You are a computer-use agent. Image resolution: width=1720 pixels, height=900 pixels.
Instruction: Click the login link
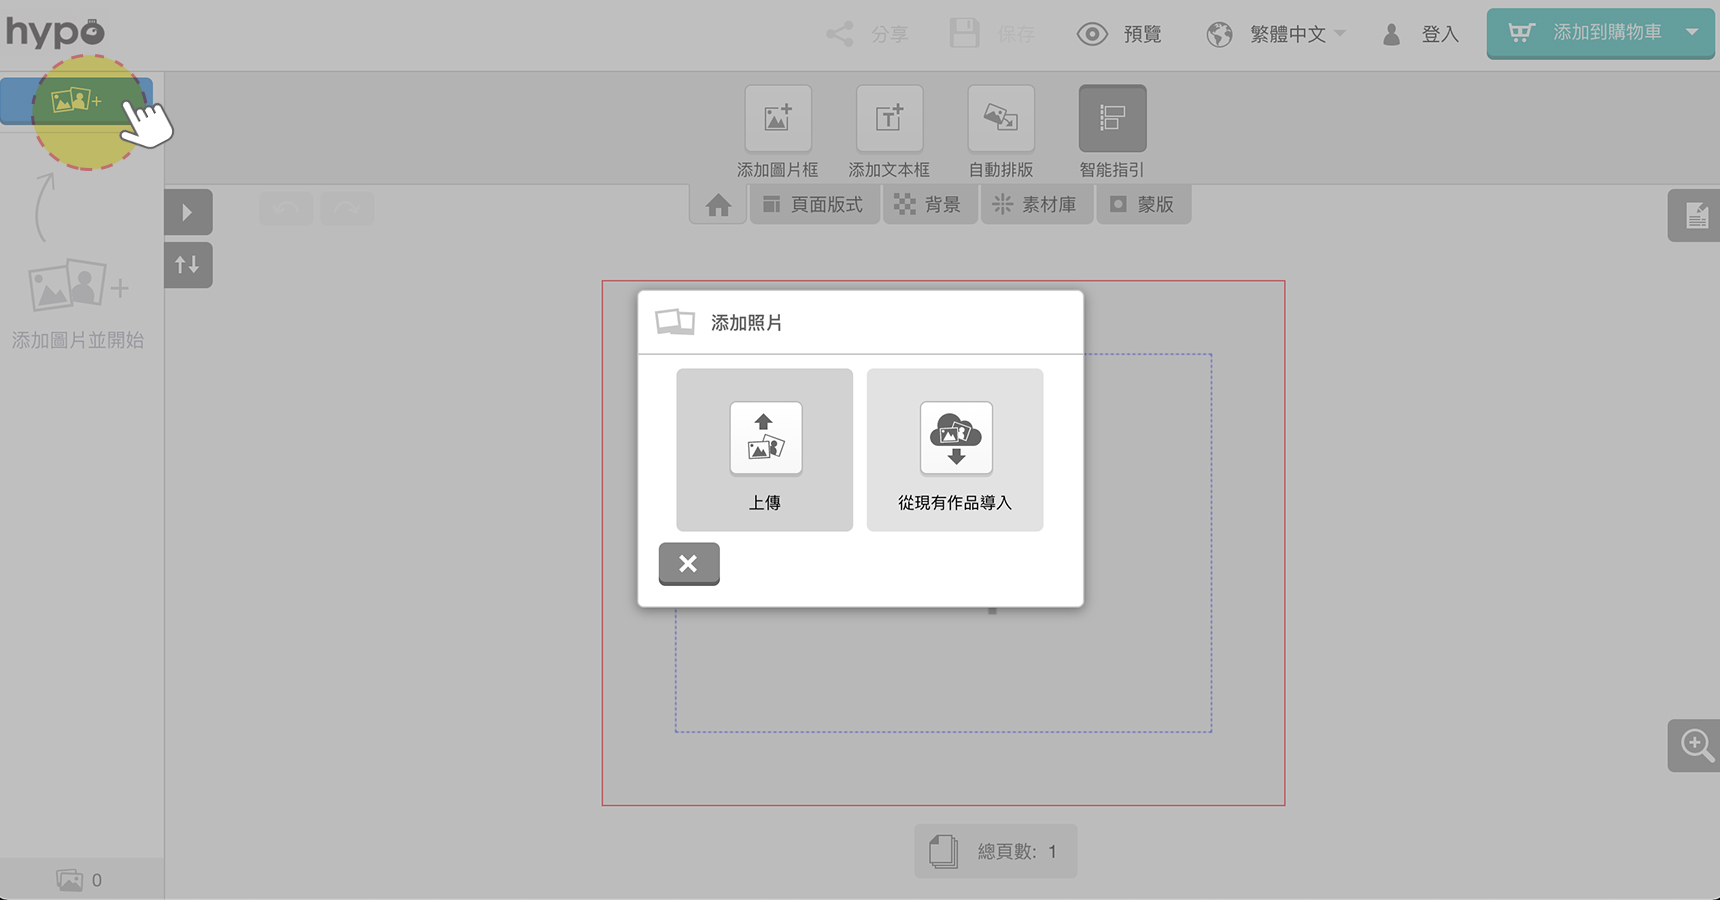click(x=1421, y=35)
